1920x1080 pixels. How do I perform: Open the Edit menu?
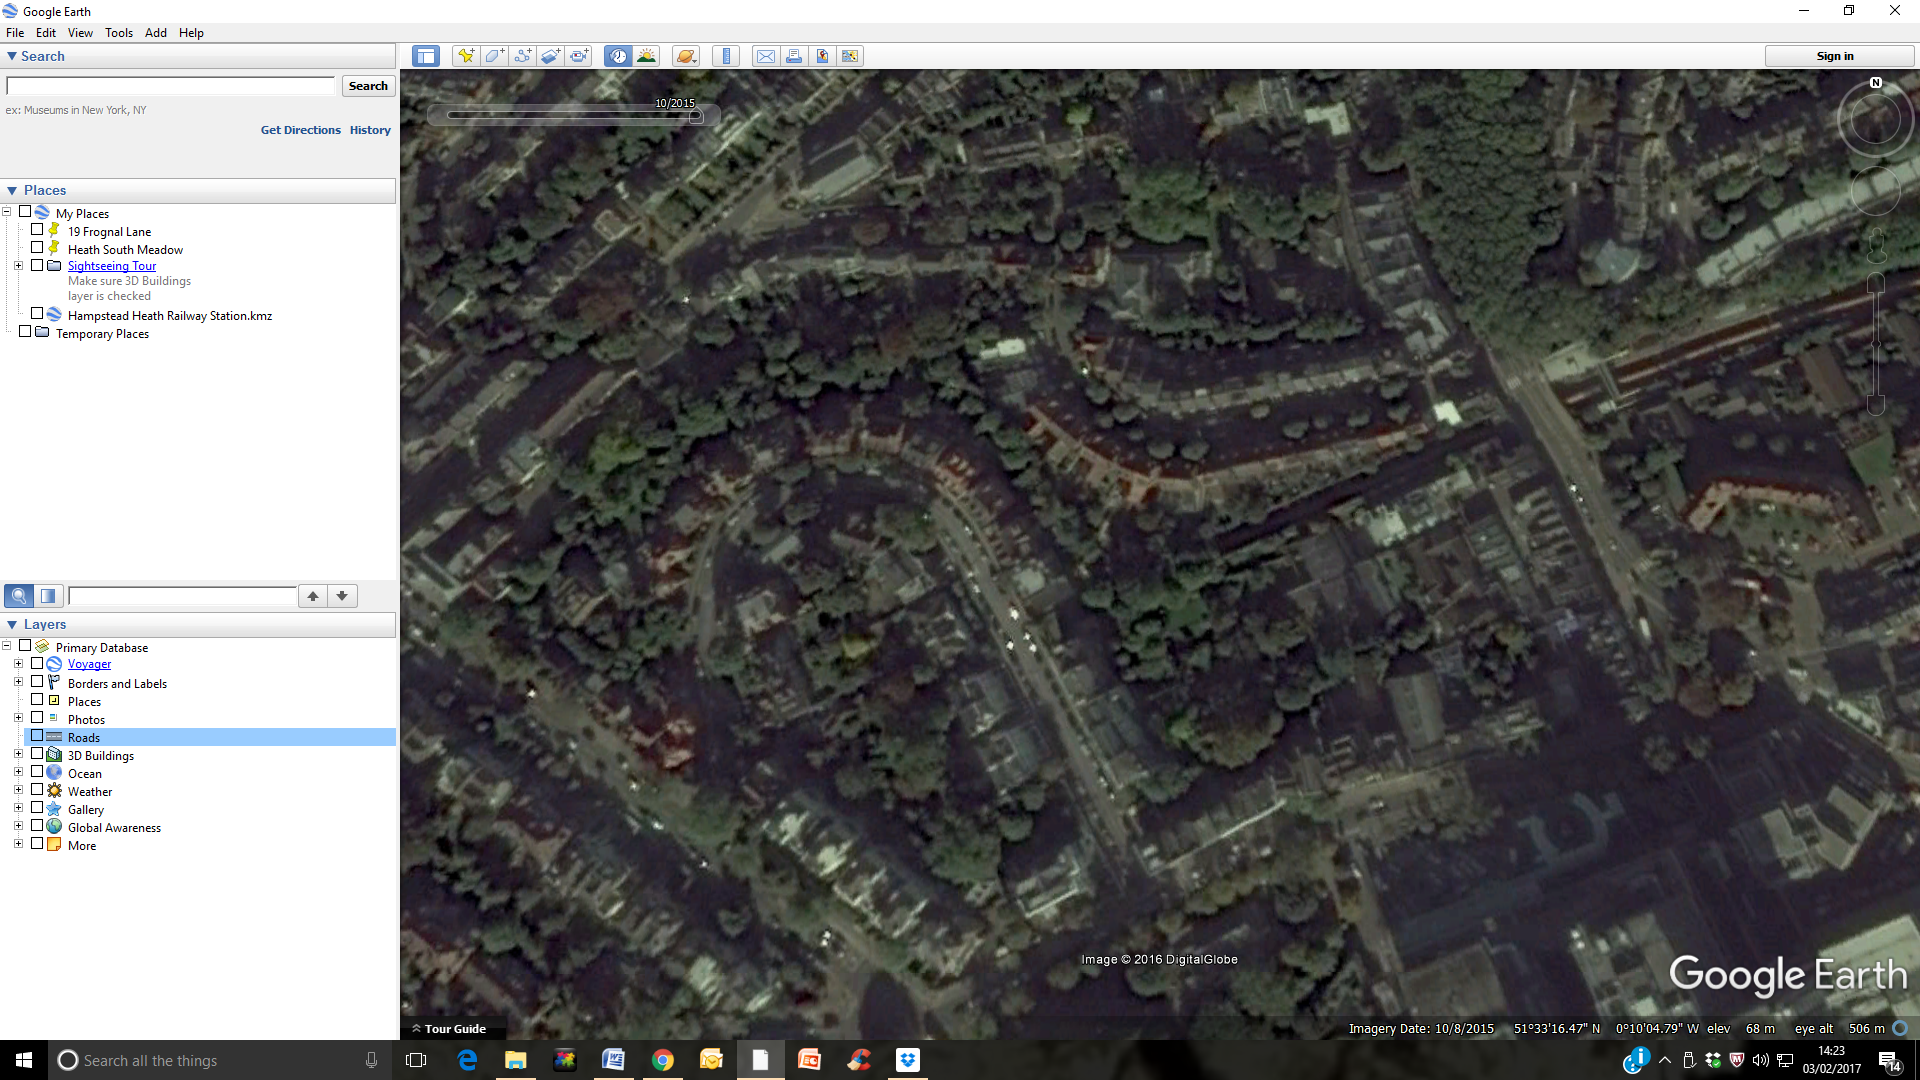[46, 32]
